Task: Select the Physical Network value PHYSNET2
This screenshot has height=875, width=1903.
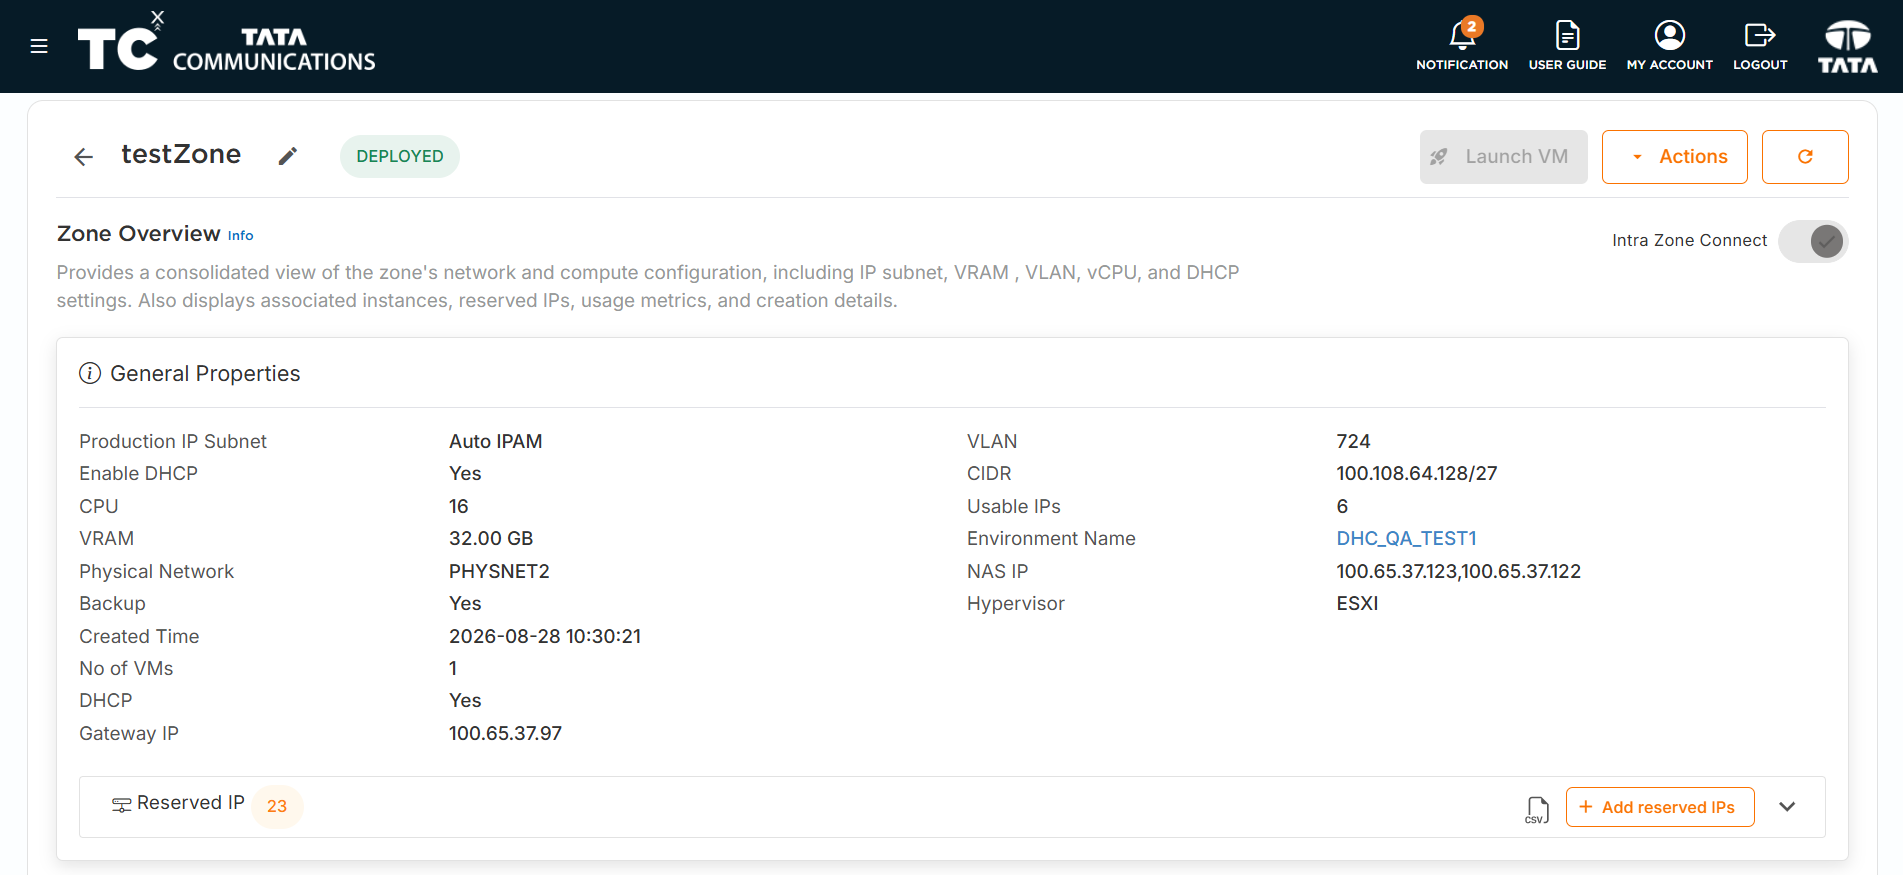Action: [x=499, y=572]
